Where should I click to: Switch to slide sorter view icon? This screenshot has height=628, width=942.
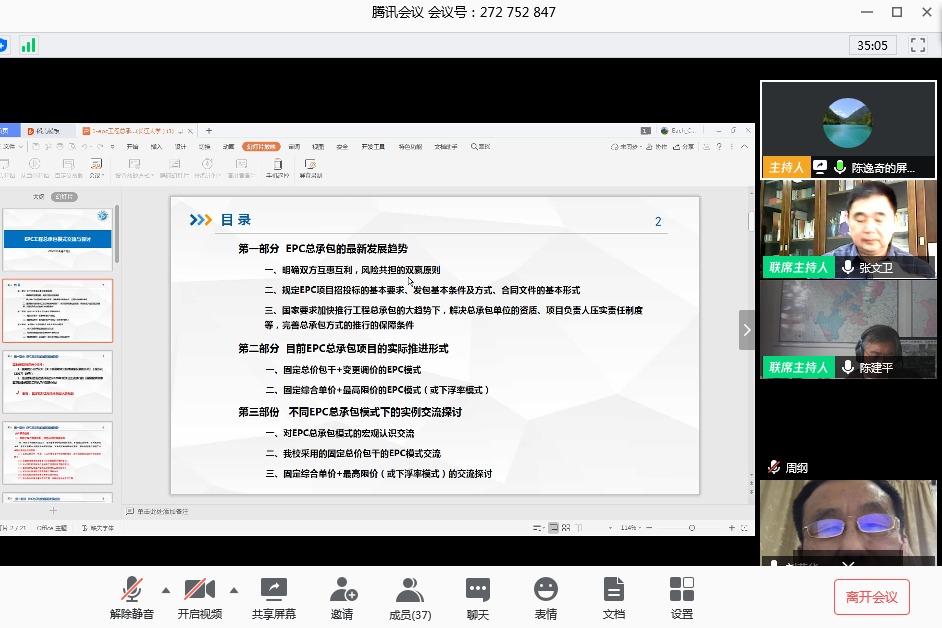click(x=566, y=528)
